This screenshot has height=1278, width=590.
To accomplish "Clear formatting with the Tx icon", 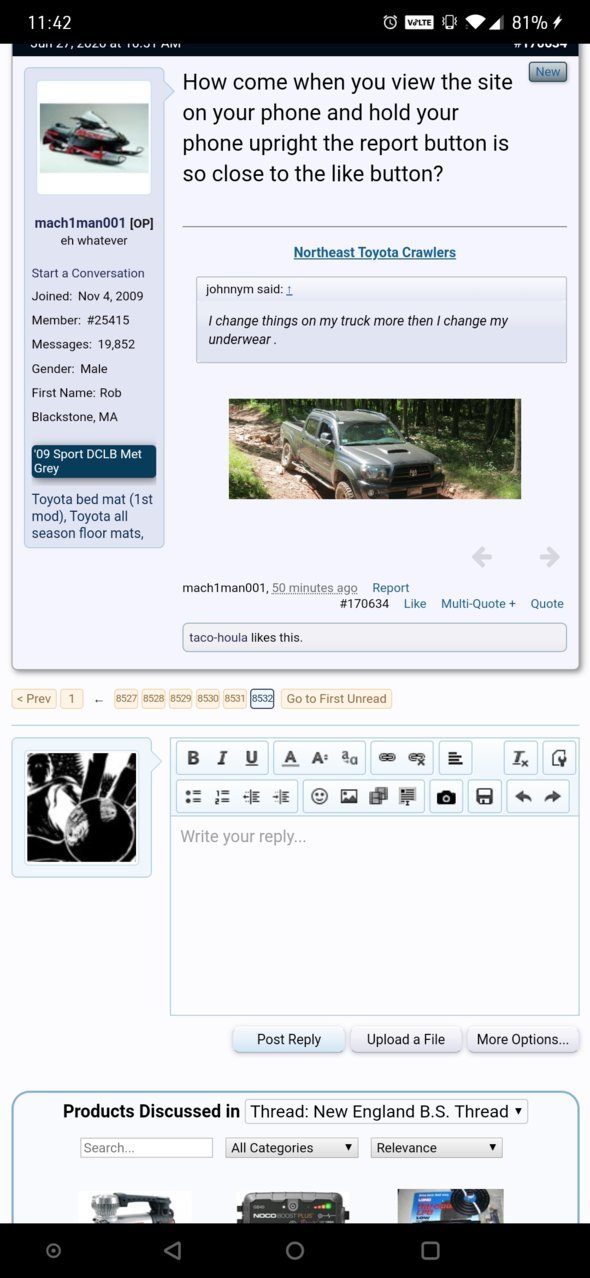I will (x=520, y=758).
